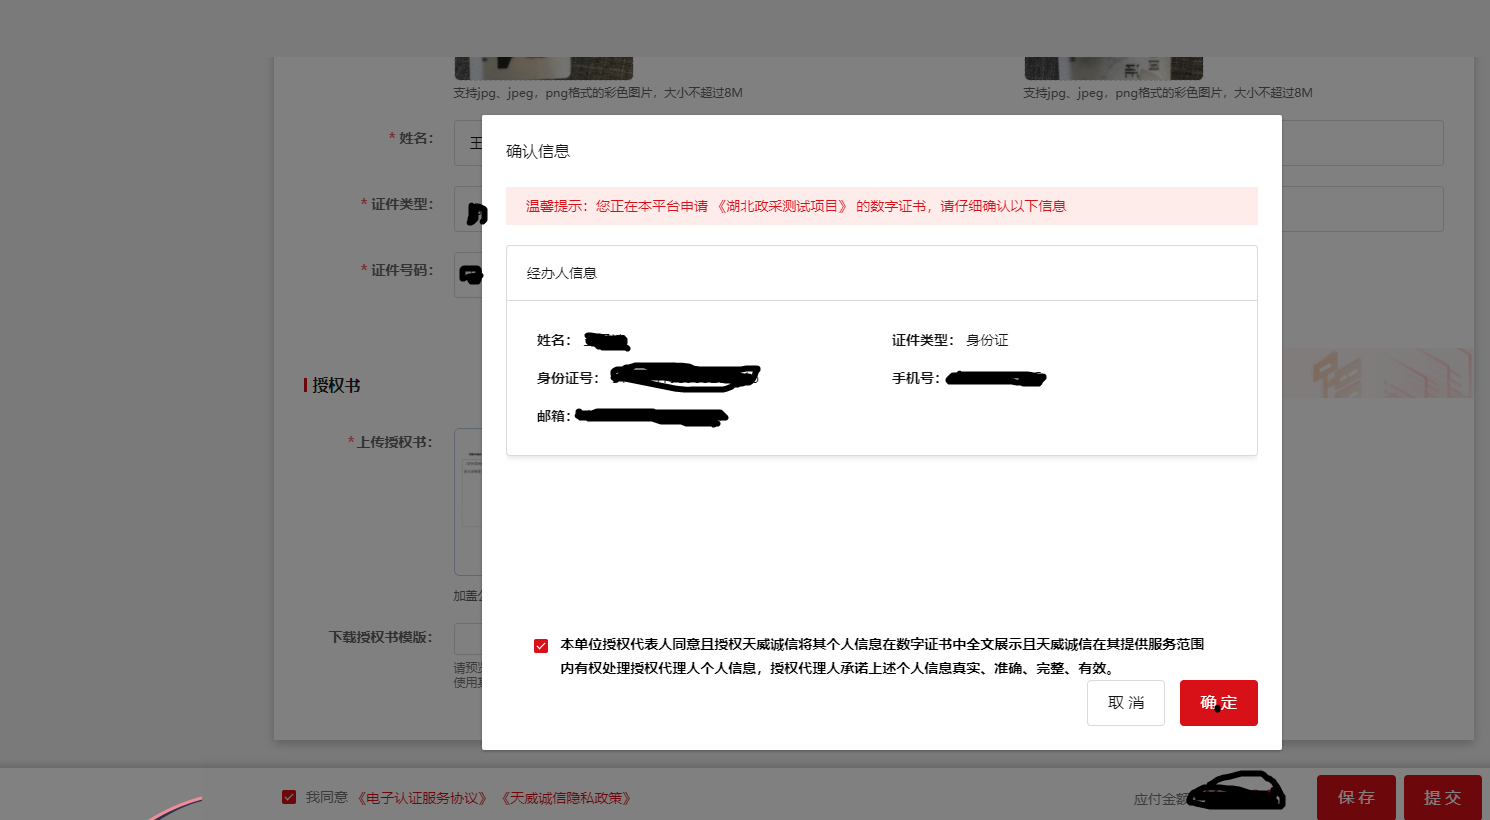
Task: Uncheck the authorization consent checkbox in dialog
Action: (541, 646)
